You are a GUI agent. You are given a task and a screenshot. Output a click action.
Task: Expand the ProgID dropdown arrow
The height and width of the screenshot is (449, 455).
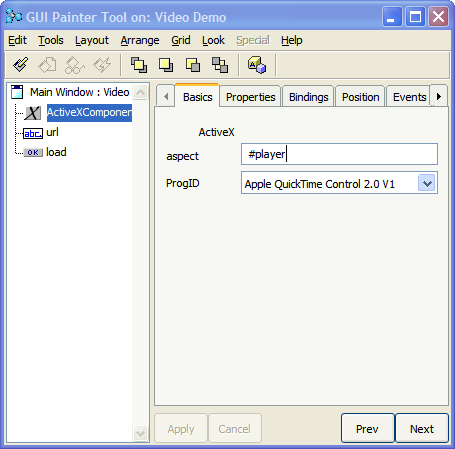pyautogui.click(x=427, y=183)
